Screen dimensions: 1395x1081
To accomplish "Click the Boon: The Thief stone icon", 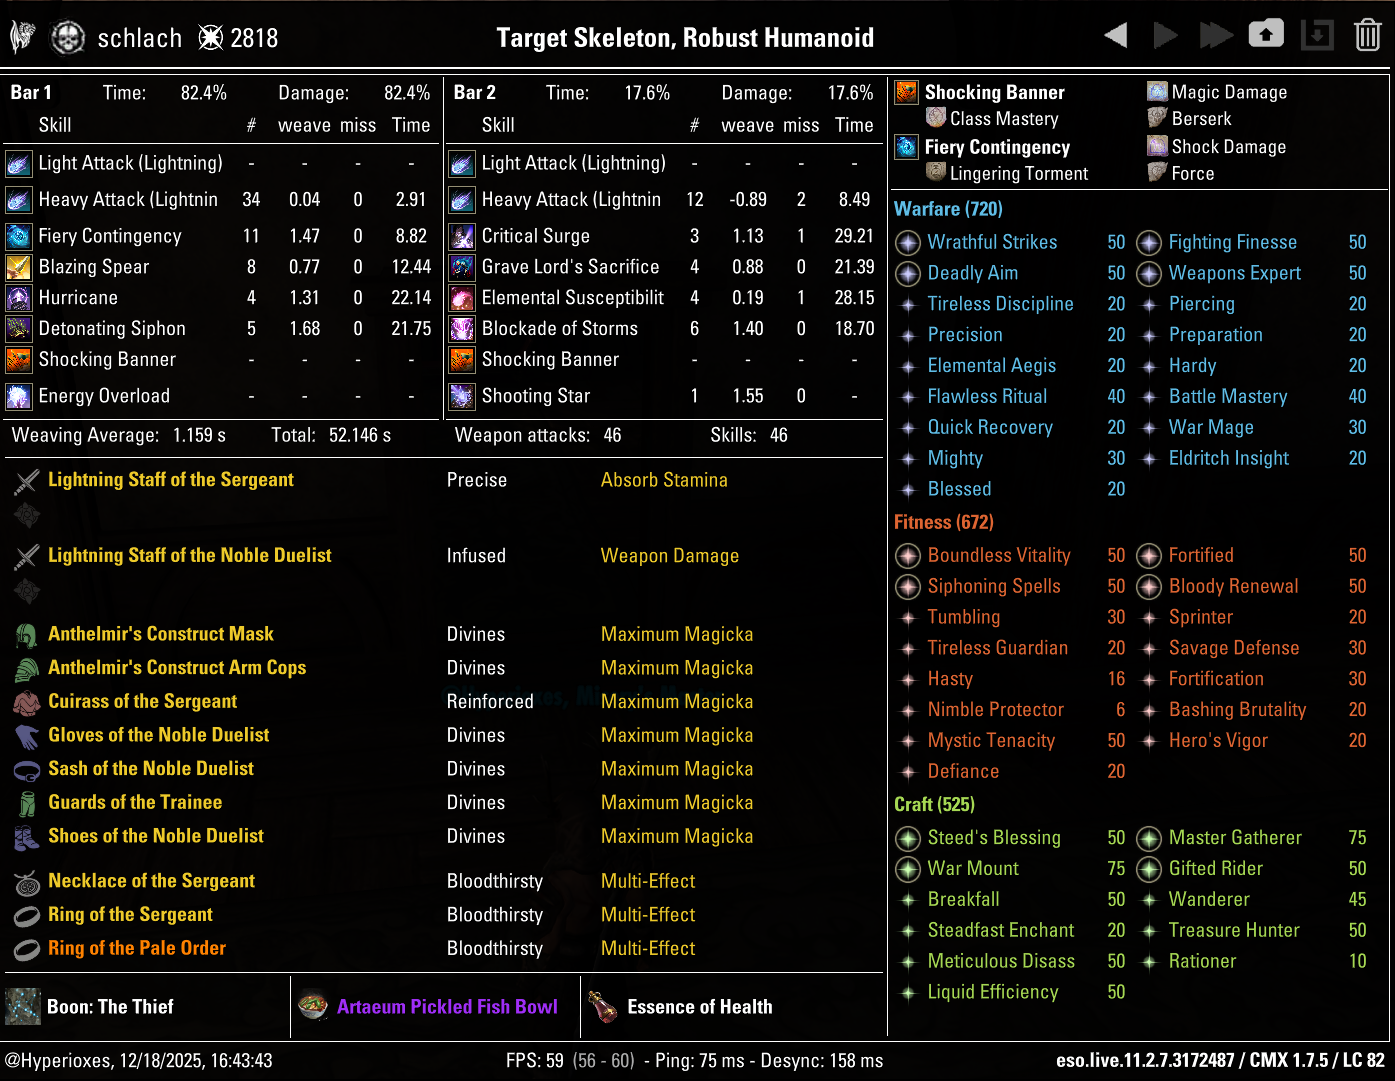I will coord(23,1006).
